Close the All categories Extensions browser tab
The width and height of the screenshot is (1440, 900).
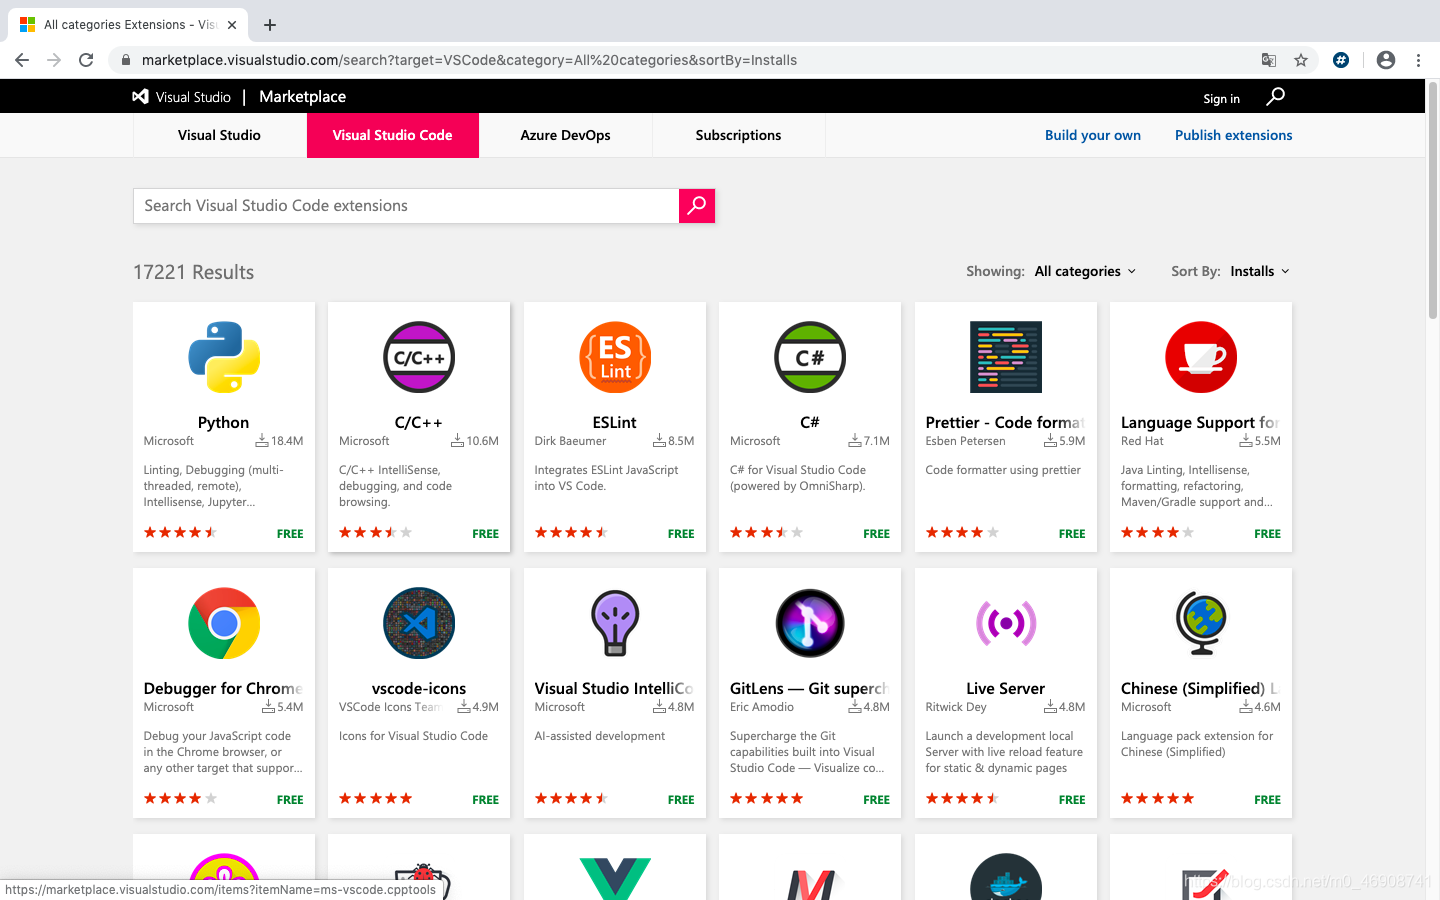tap(232, 25)
